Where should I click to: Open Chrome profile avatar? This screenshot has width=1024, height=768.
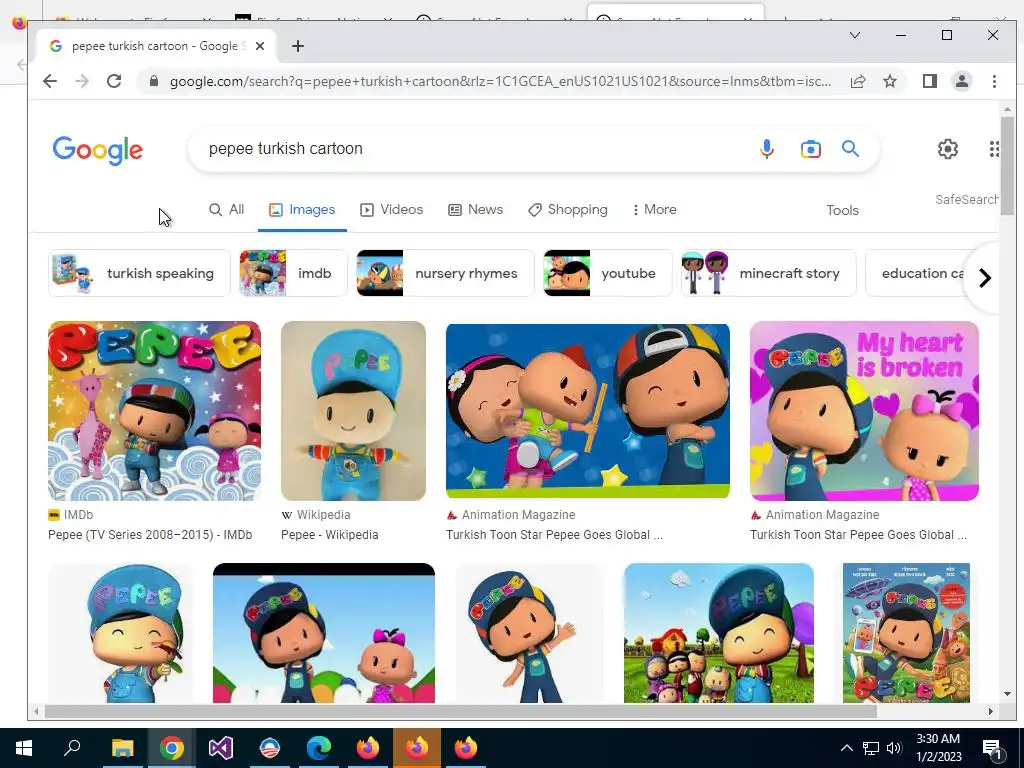point(961,81)
